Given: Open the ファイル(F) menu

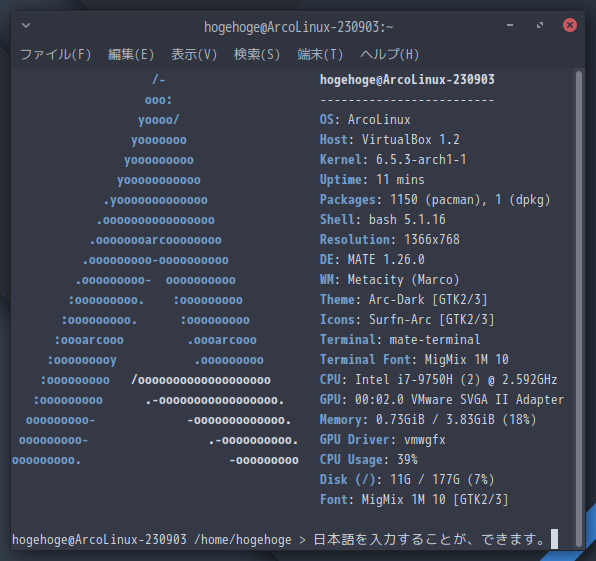Looking at the screenshot, I should click(55, 54).
